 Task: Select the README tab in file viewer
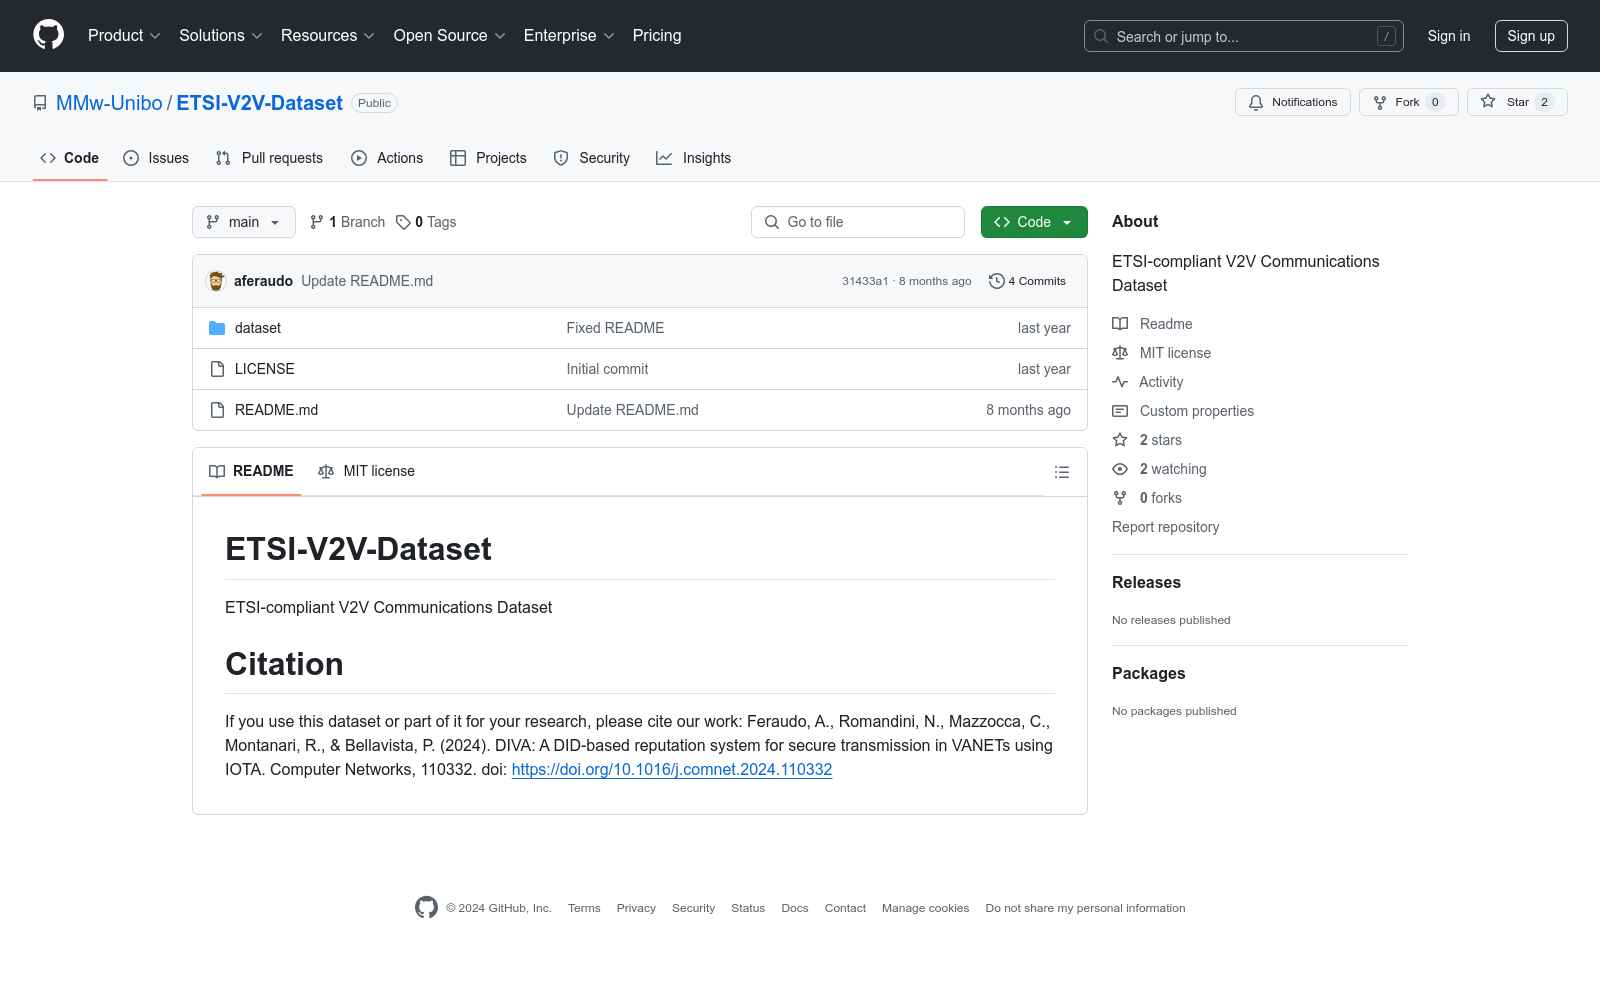pos(251,471)
